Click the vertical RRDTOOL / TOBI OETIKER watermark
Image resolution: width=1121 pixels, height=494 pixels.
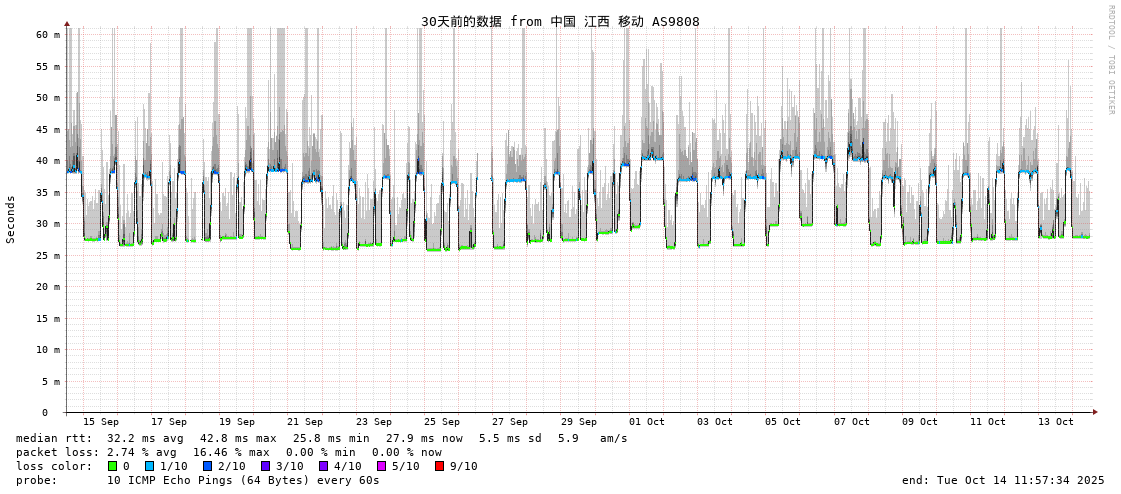1110,60
